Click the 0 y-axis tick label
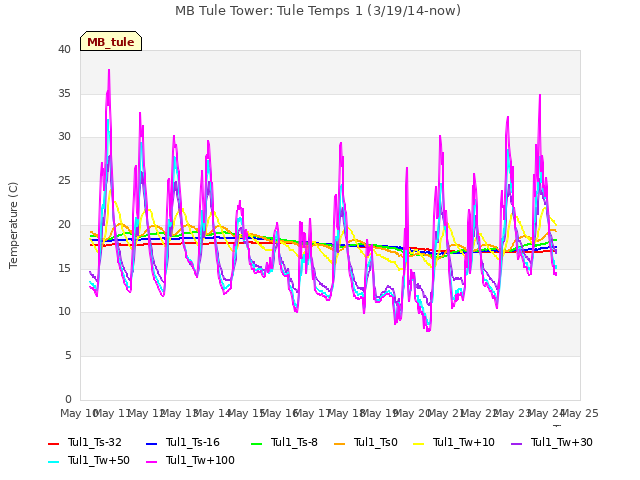Image resolution: width=640 pixels, height=480 pixels. (x=68, y=399)
